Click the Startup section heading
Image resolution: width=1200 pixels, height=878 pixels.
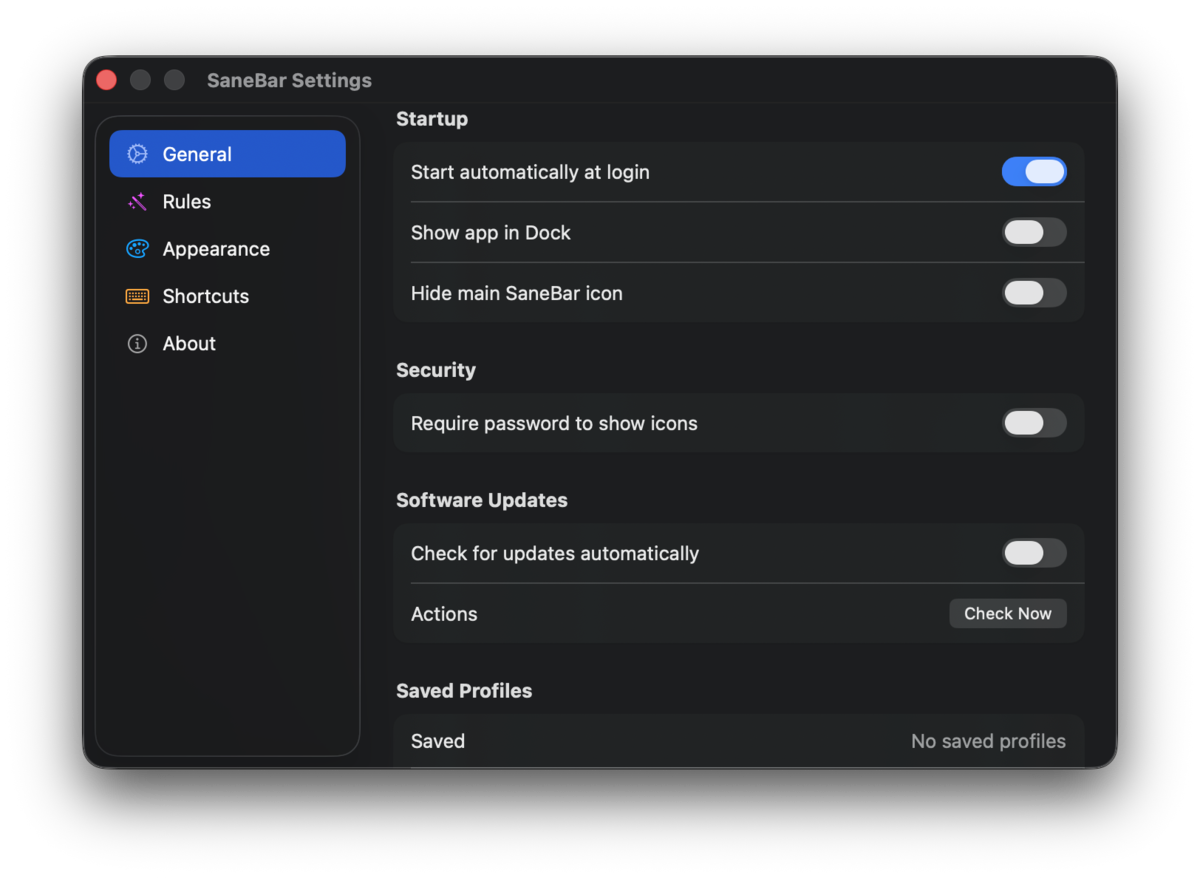[x=432, y=119]
